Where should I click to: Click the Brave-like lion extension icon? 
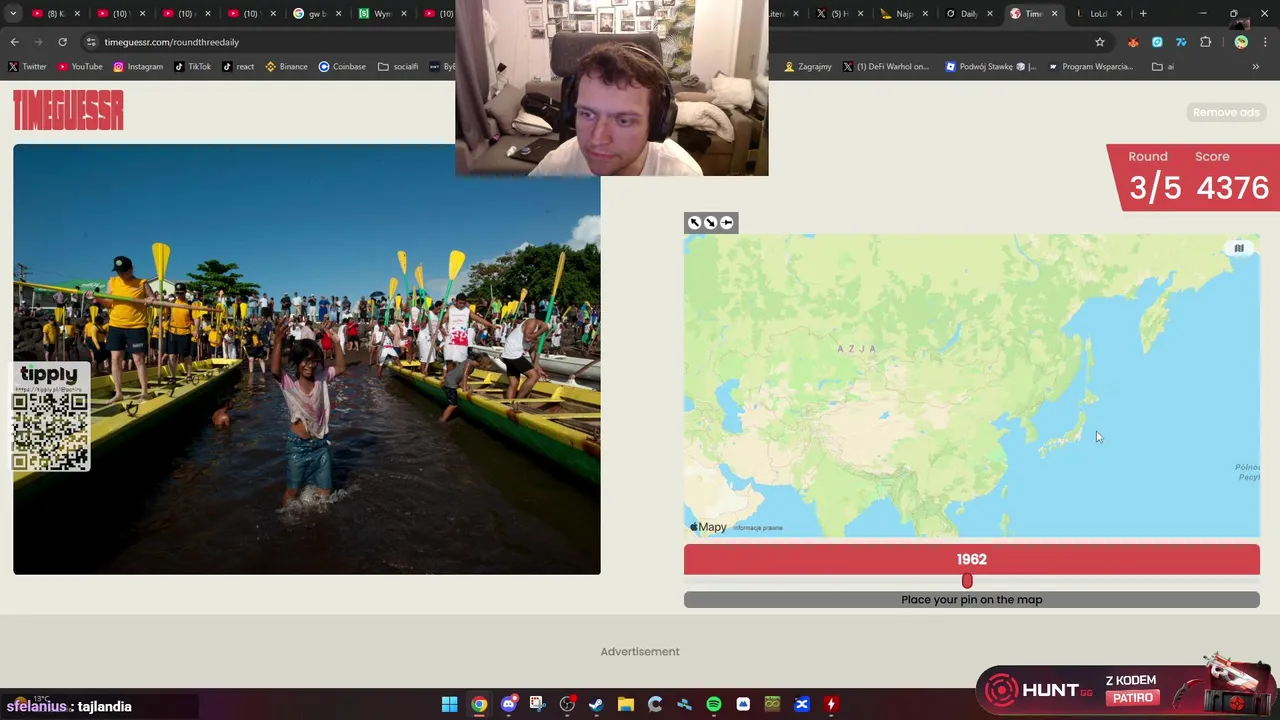pos(1133,42)
